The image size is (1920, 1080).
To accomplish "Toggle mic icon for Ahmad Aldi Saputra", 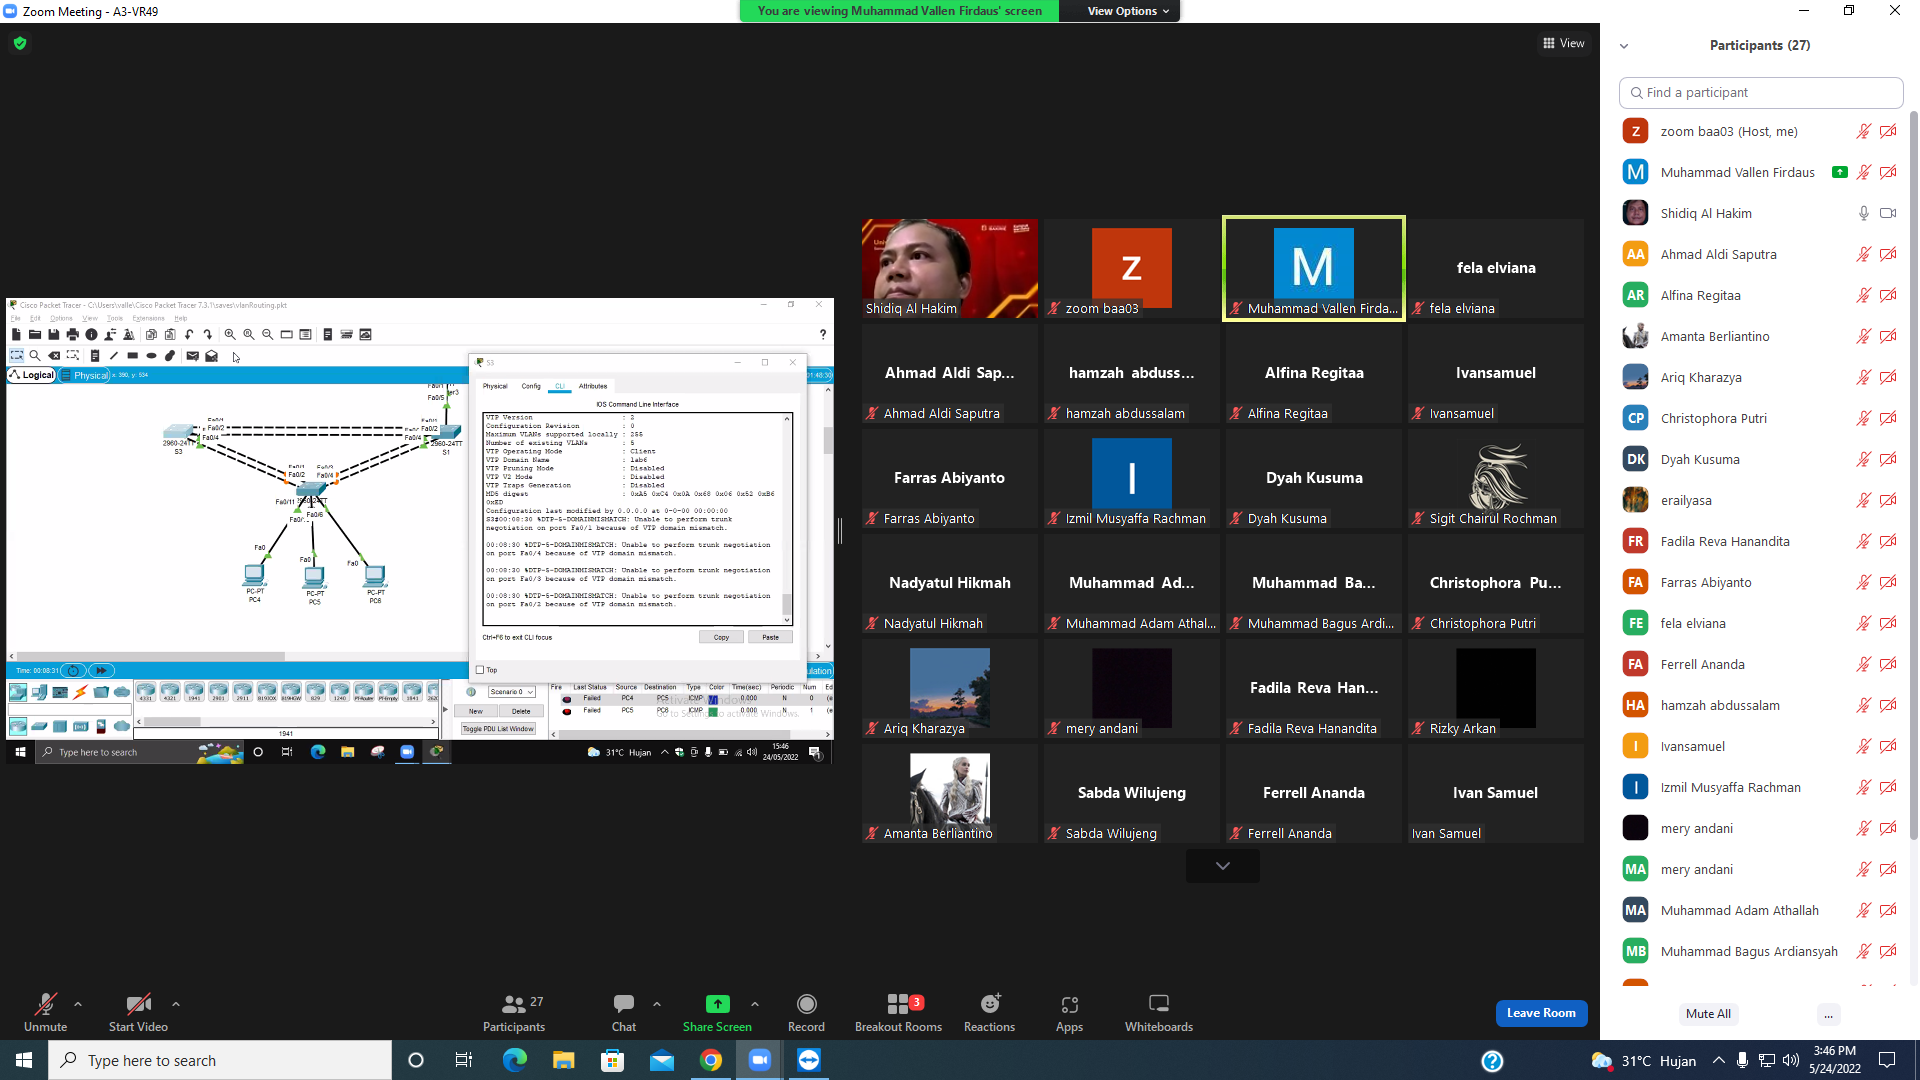I will 1864,254.
